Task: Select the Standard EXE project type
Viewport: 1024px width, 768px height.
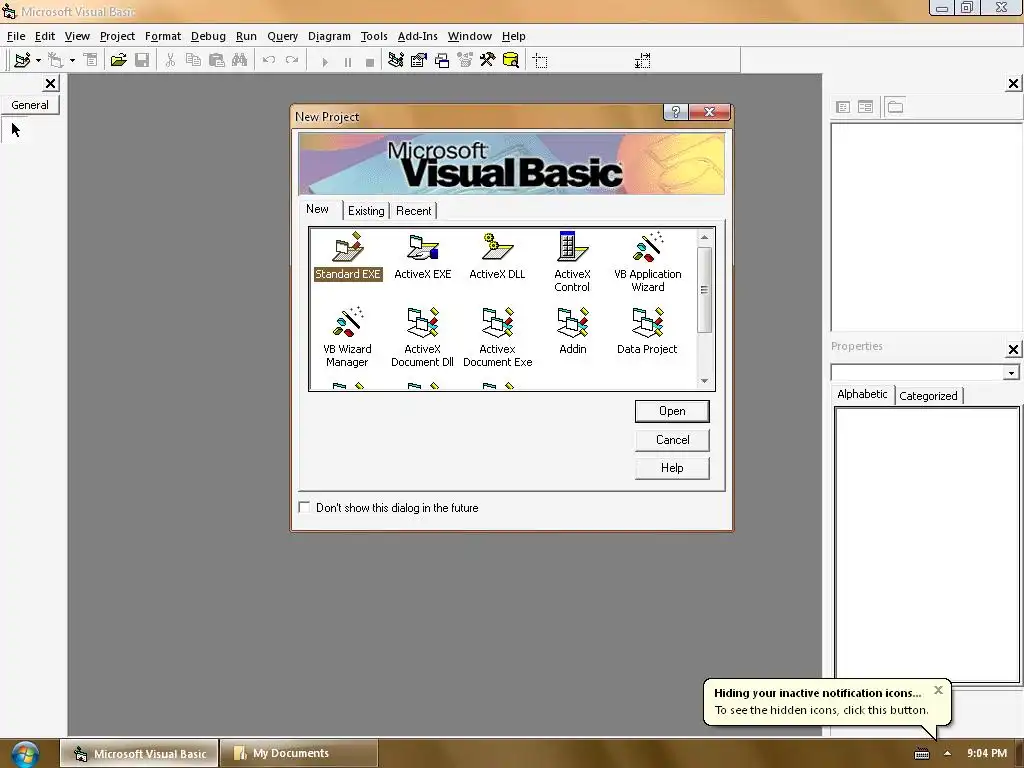Action: 347,256
